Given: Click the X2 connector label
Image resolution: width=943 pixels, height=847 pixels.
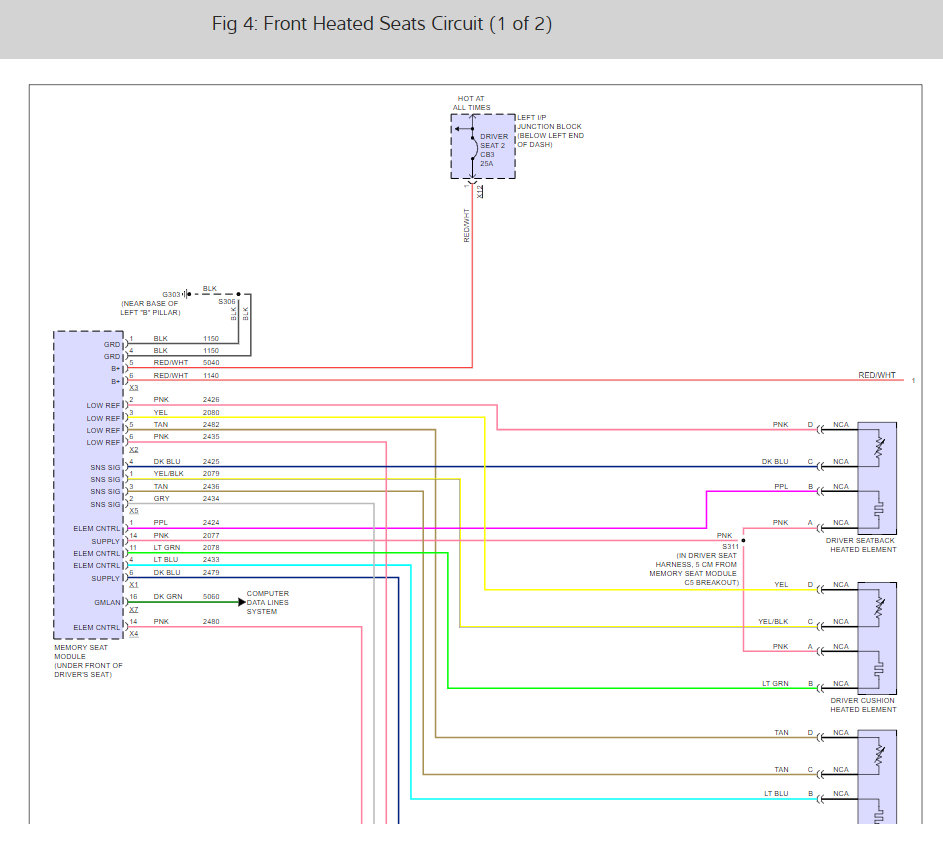Looking at the screenshot, I should [134, 450].
